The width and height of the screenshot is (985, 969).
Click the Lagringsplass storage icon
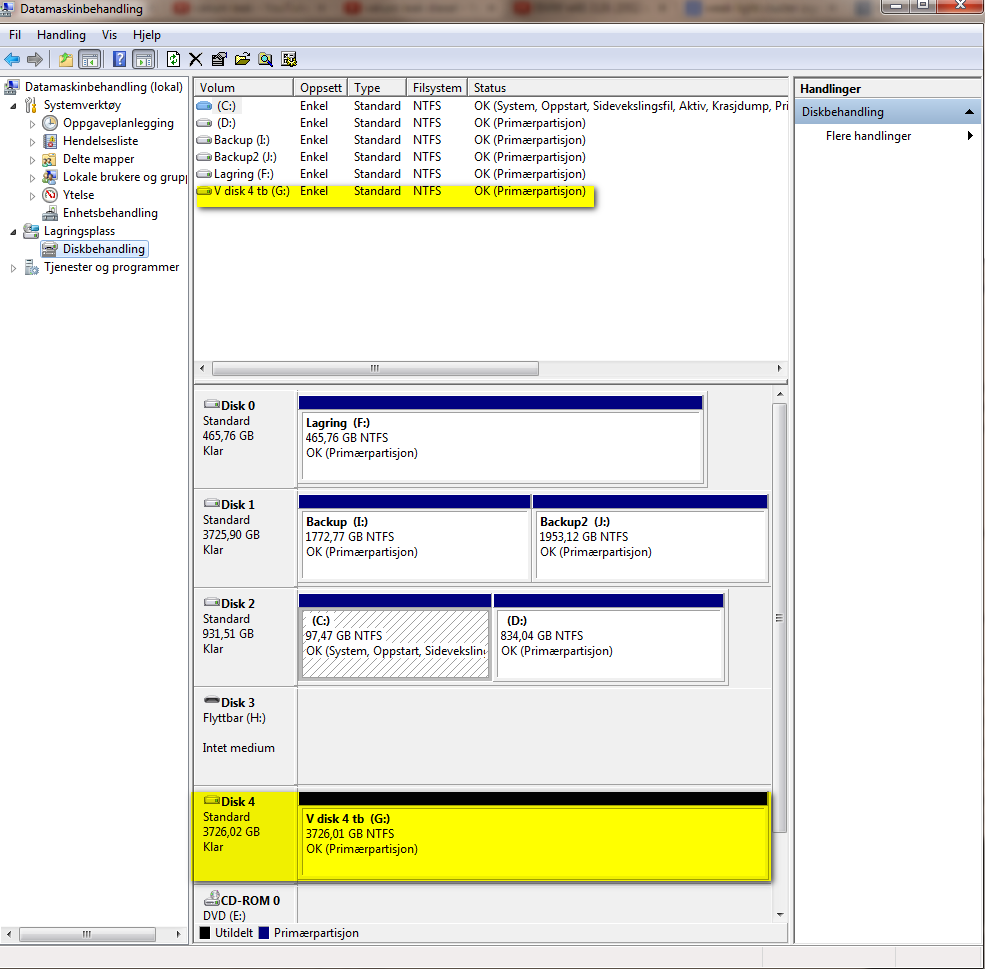coord(31,231)
